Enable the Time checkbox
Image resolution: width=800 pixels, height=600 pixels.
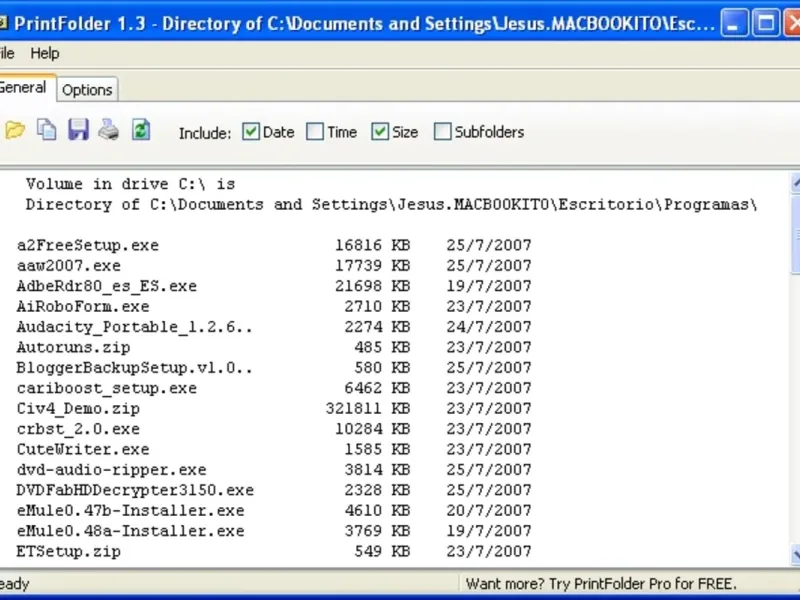click(x=315, y=132)
